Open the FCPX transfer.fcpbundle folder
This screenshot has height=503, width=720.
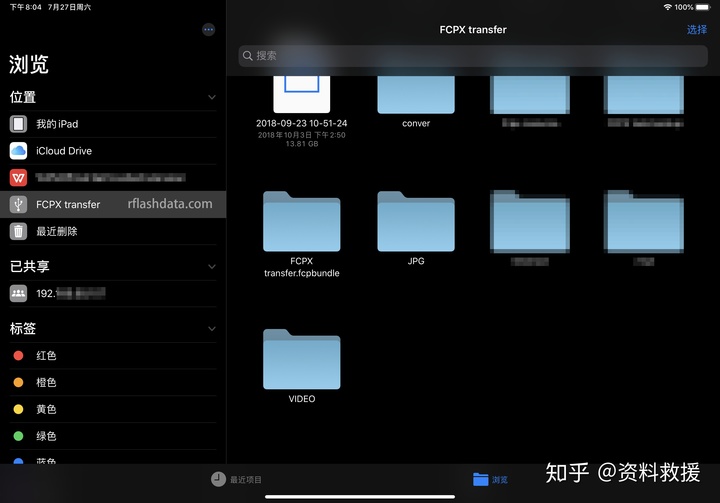tap(302, 221)
